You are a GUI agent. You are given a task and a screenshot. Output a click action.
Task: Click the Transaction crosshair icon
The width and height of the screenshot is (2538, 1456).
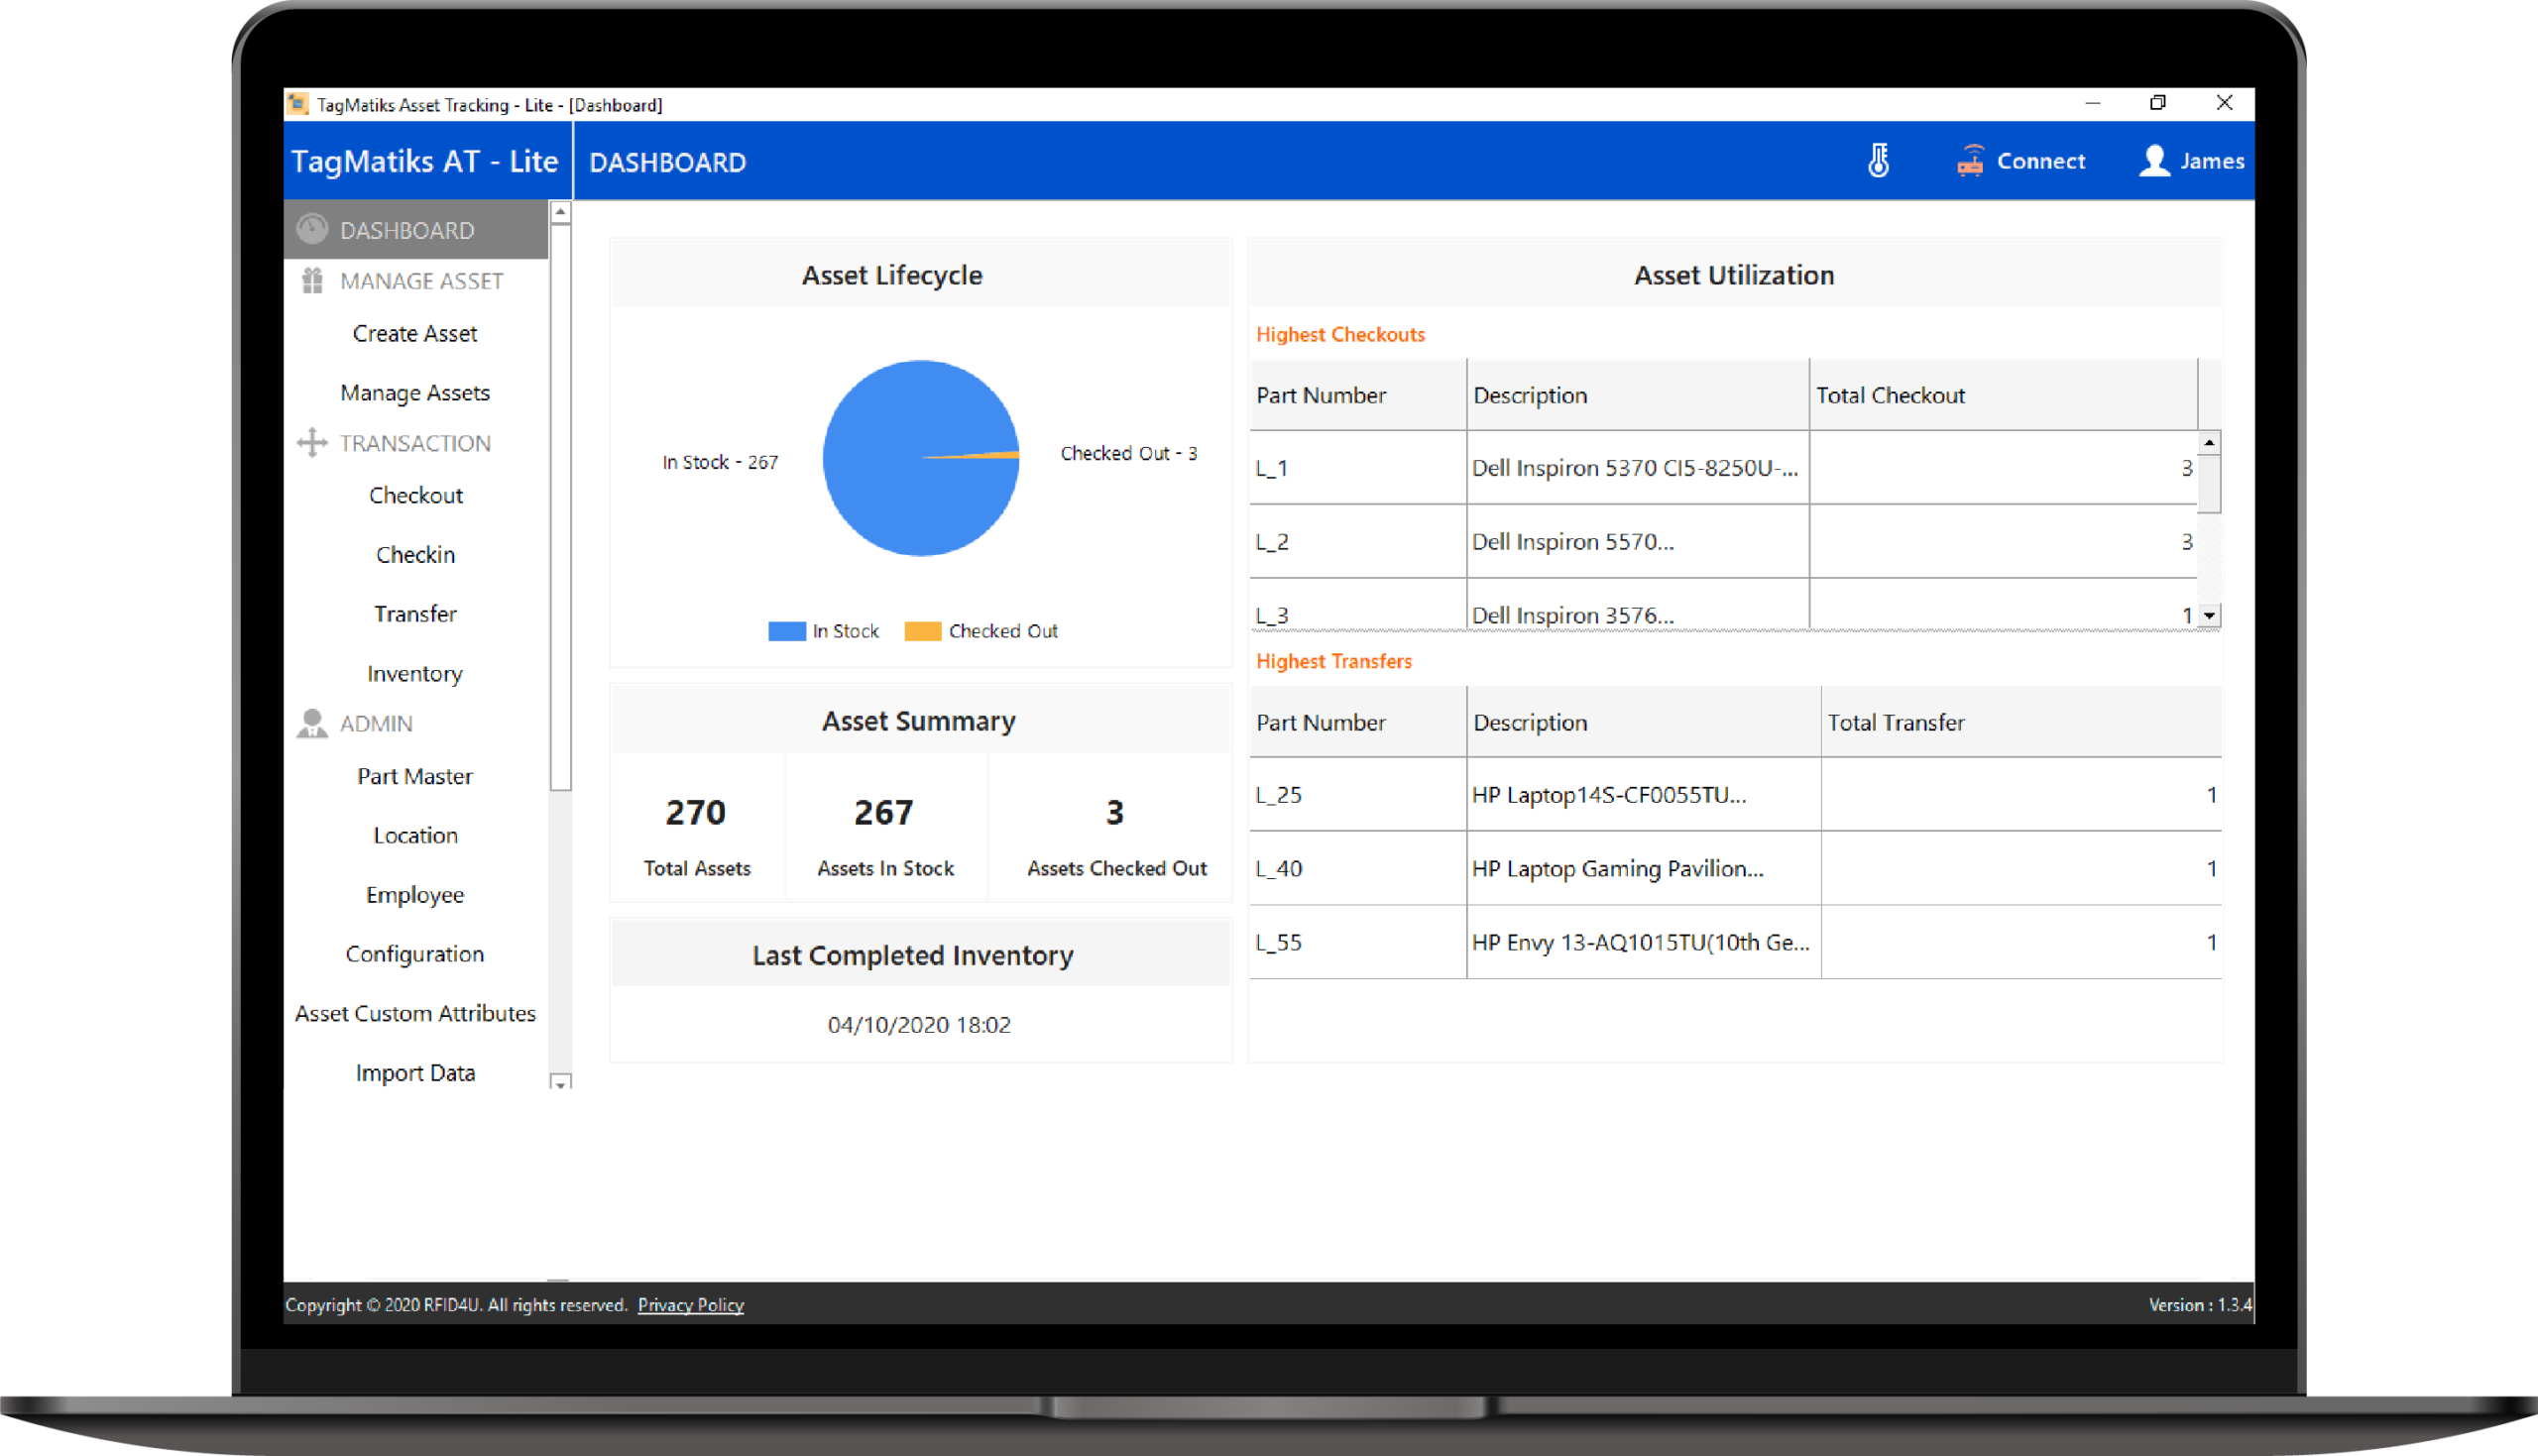pyautogui.click(x=311, y=443)
